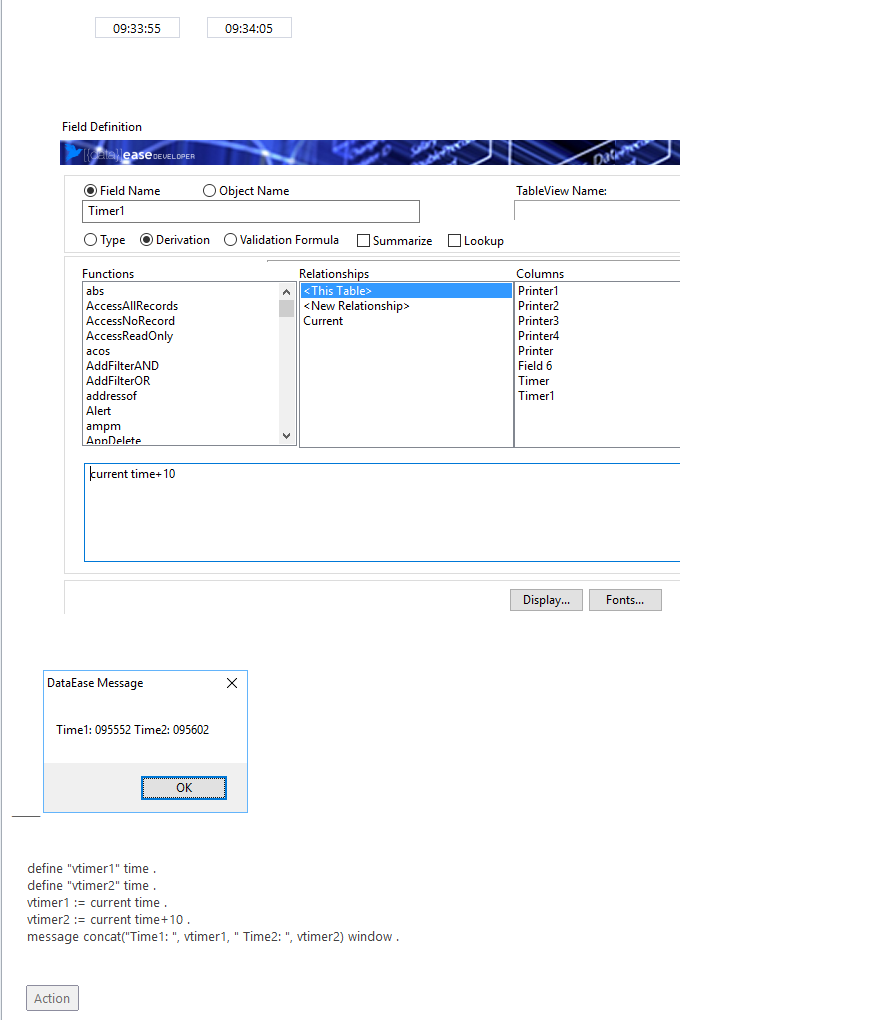Image resolution: width=882 pixels, height=1020 pixels.
Task: Confirm the DataEase Message with OK
Action: (184, 788)
